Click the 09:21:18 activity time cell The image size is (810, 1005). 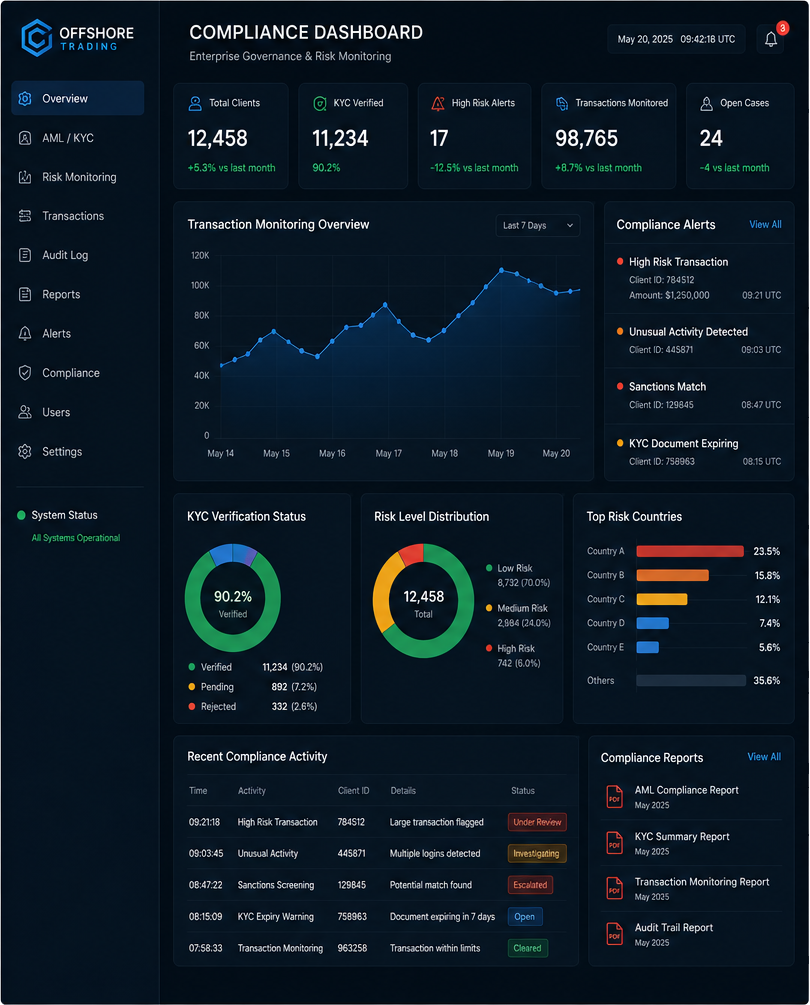[x=204, y=822]
